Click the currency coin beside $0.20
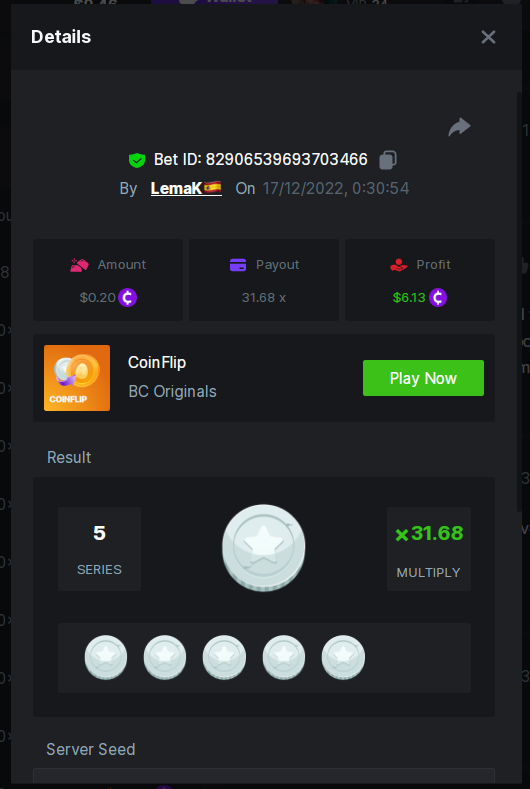The width and height of the screenshot is (530, 789). click(x=127, y=297)
